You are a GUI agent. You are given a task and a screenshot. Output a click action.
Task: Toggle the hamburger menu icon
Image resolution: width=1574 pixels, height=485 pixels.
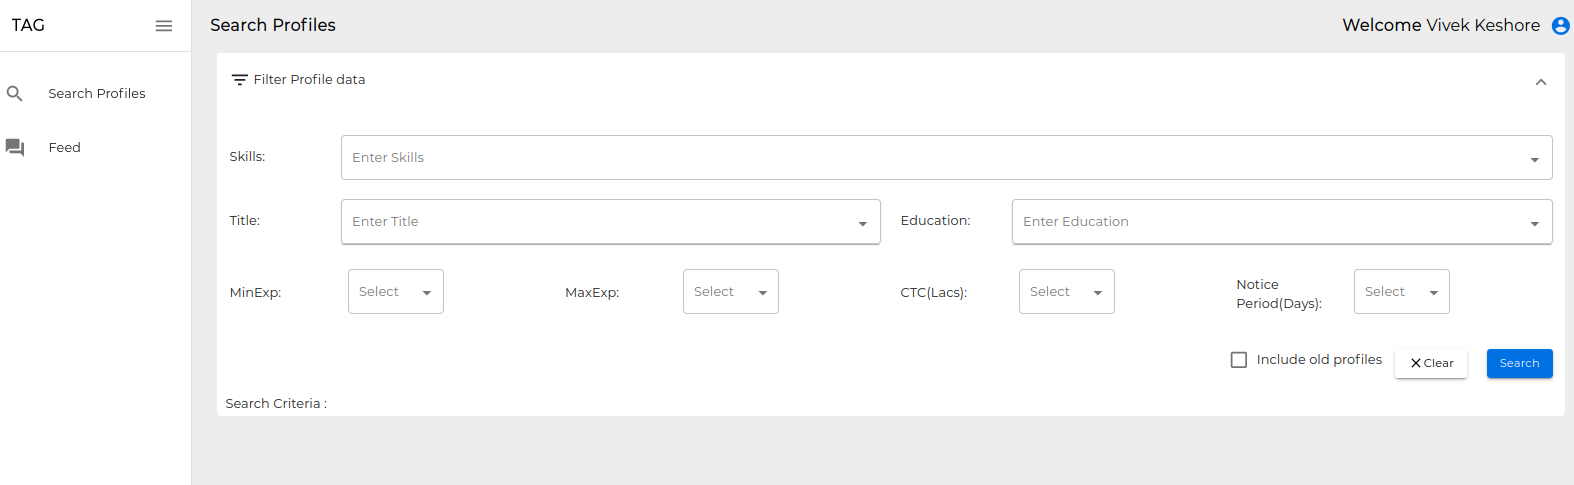(164, 26)
